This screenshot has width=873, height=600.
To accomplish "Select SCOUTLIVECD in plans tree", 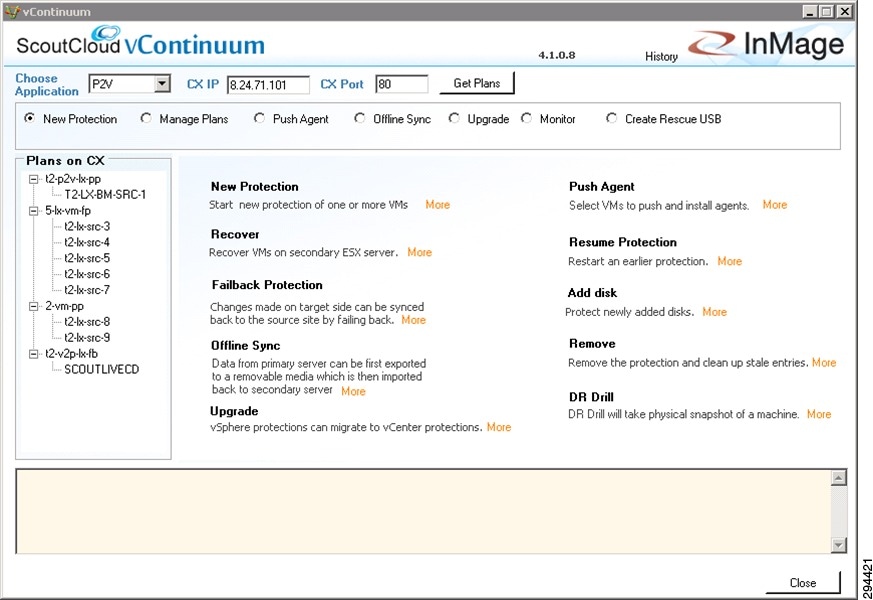I will (x=101, y=370).
